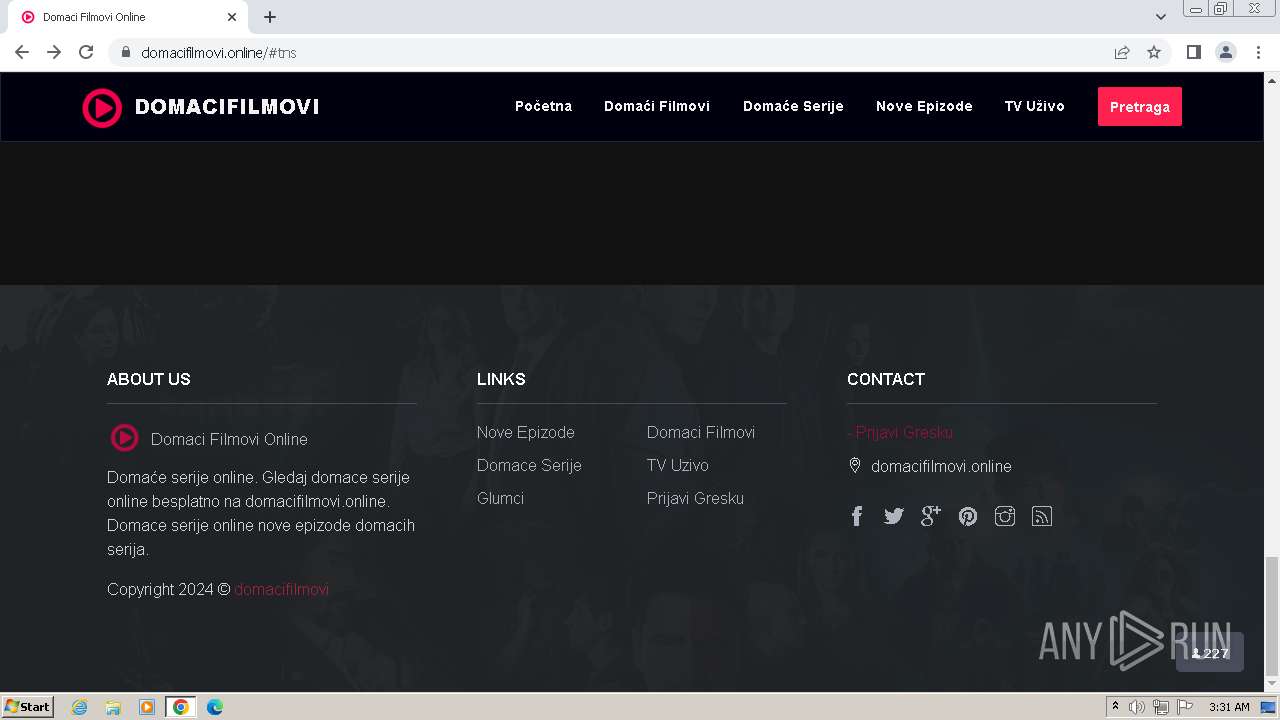
Task: Open TV Uživo menu item
Action: [1035, 106]
